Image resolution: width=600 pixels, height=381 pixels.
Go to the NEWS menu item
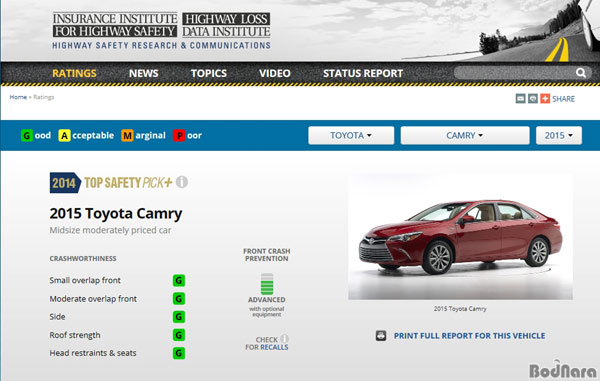[x=143, y=73]
